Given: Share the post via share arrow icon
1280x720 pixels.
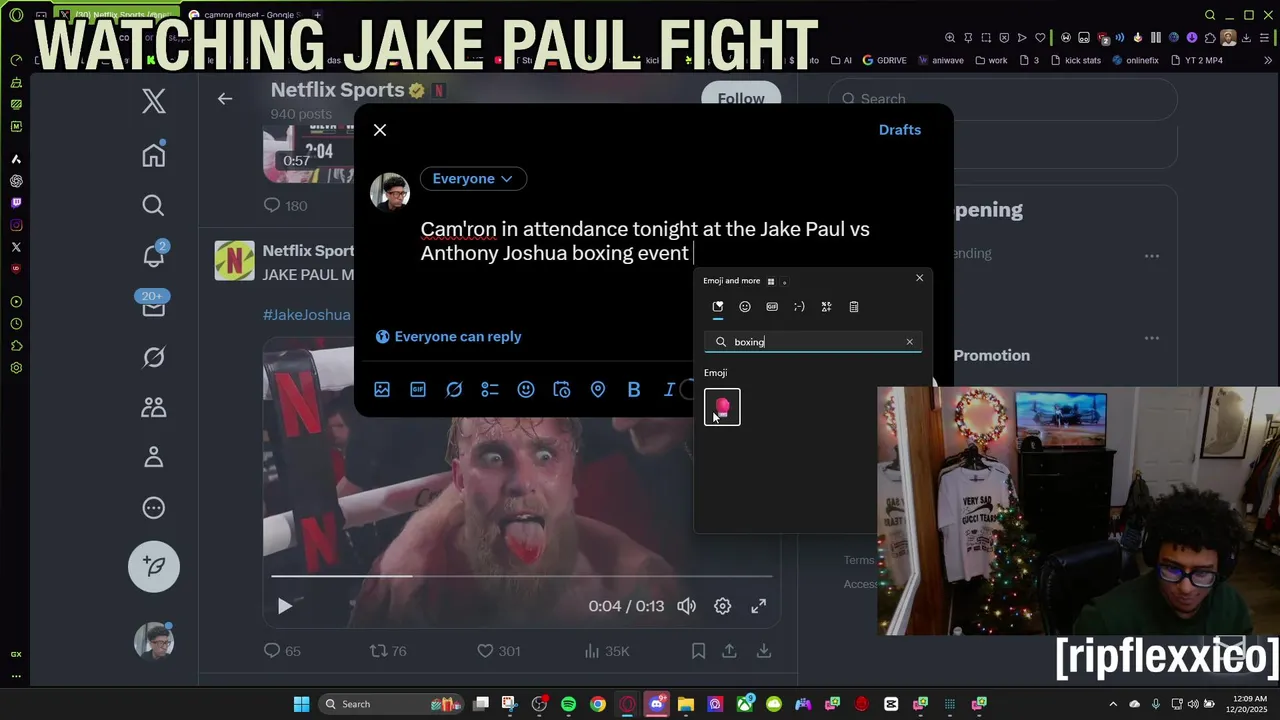Looking at the screenshot, I should [x=730, y=651].
